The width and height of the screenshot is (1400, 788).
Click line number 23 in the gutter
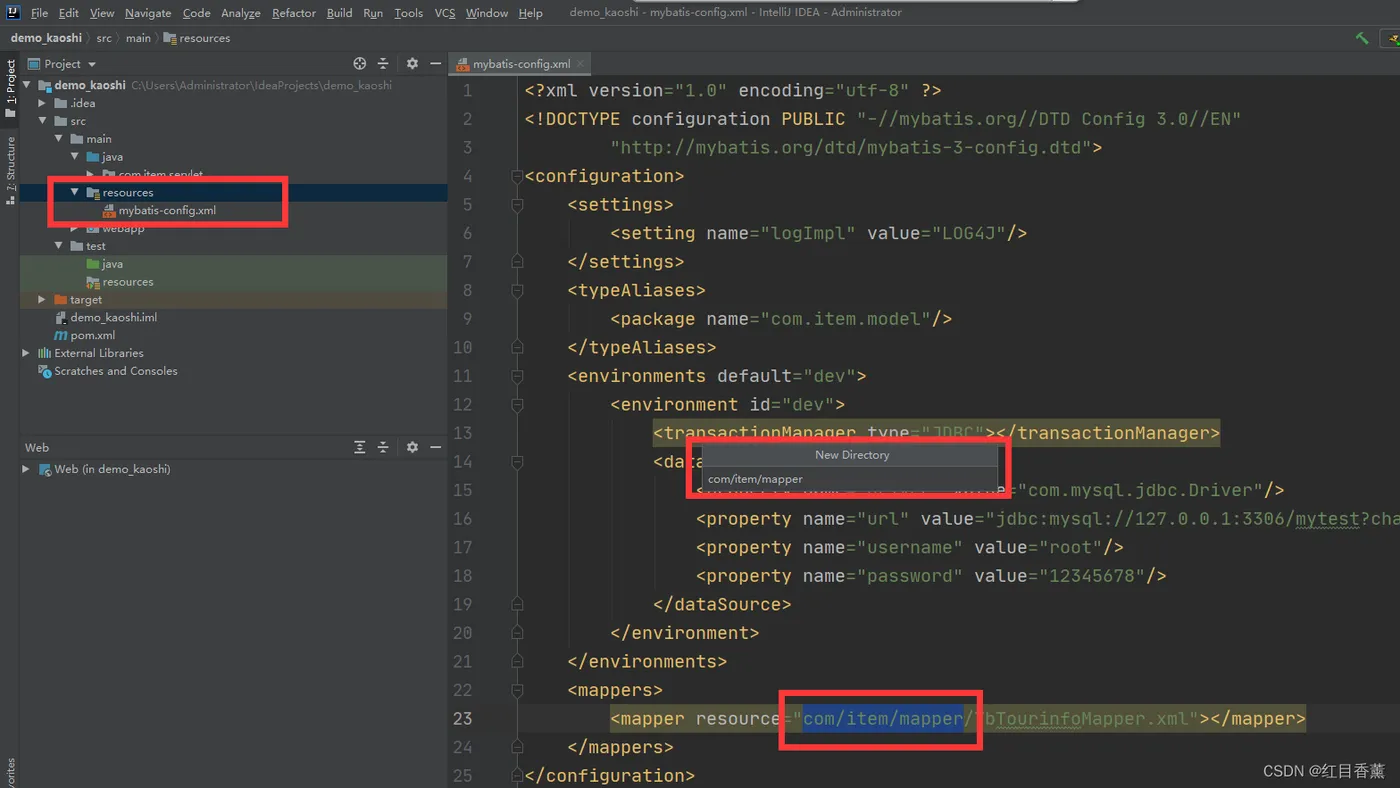462,718
